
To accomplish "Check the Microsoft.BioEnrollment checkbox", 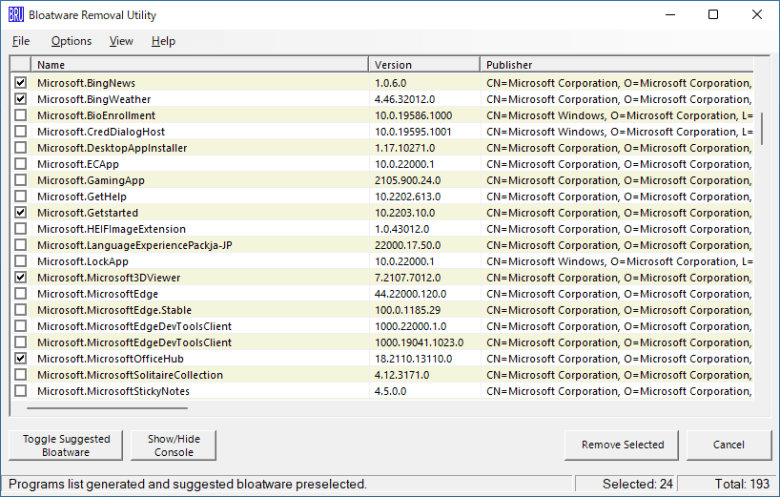I will pyautogui.click(x=20, y=115).
